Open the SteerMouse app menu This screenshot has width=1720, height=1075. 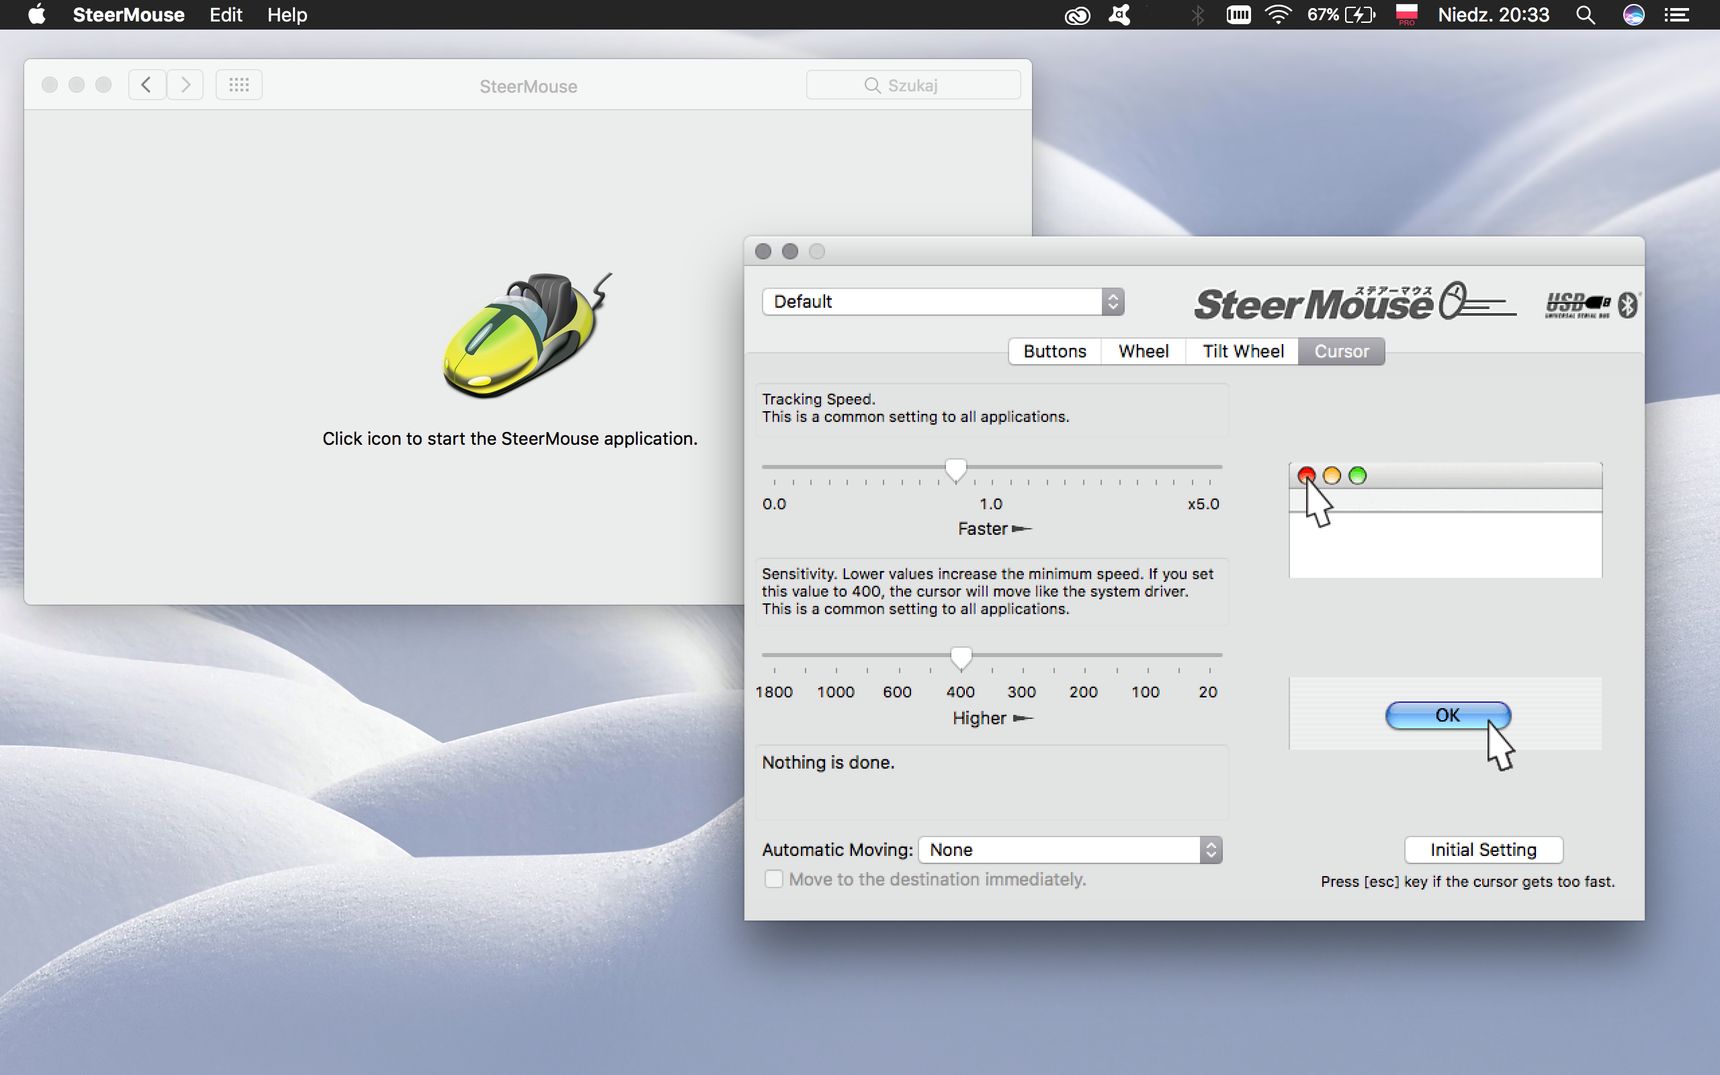pos(128,15)
